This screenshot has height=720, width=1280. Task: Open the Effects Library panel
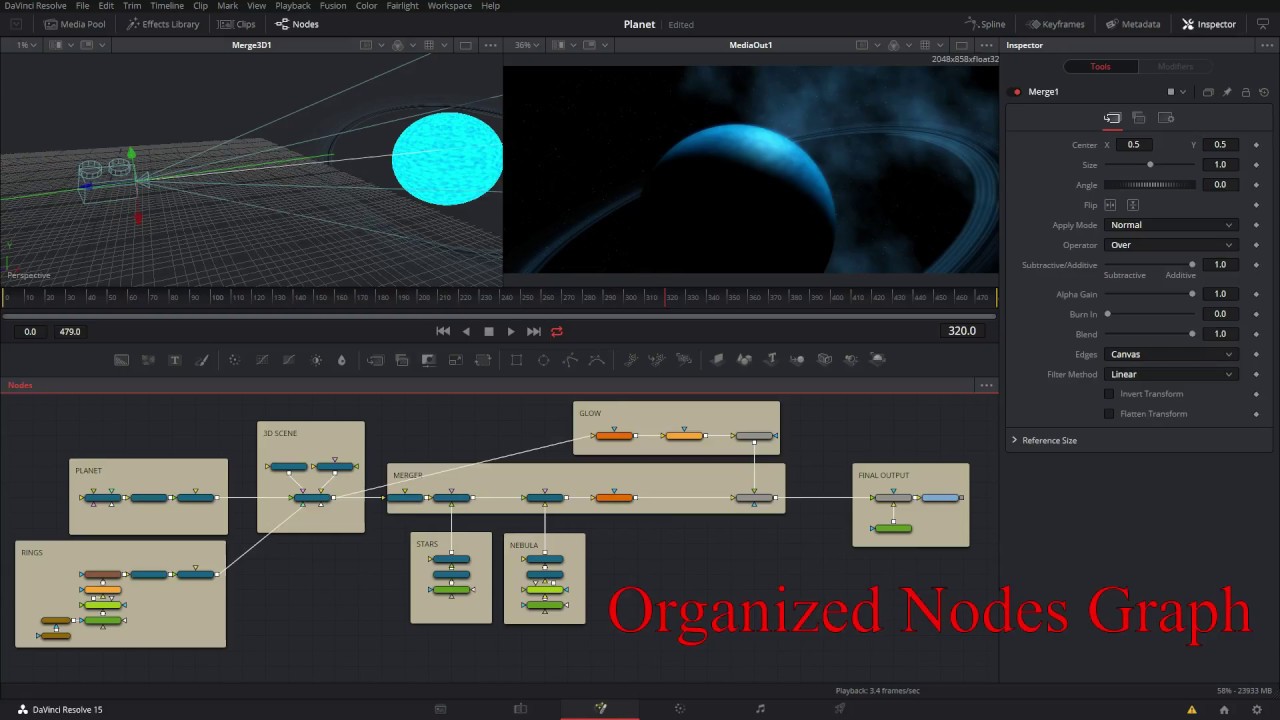(x=163, y=24)
